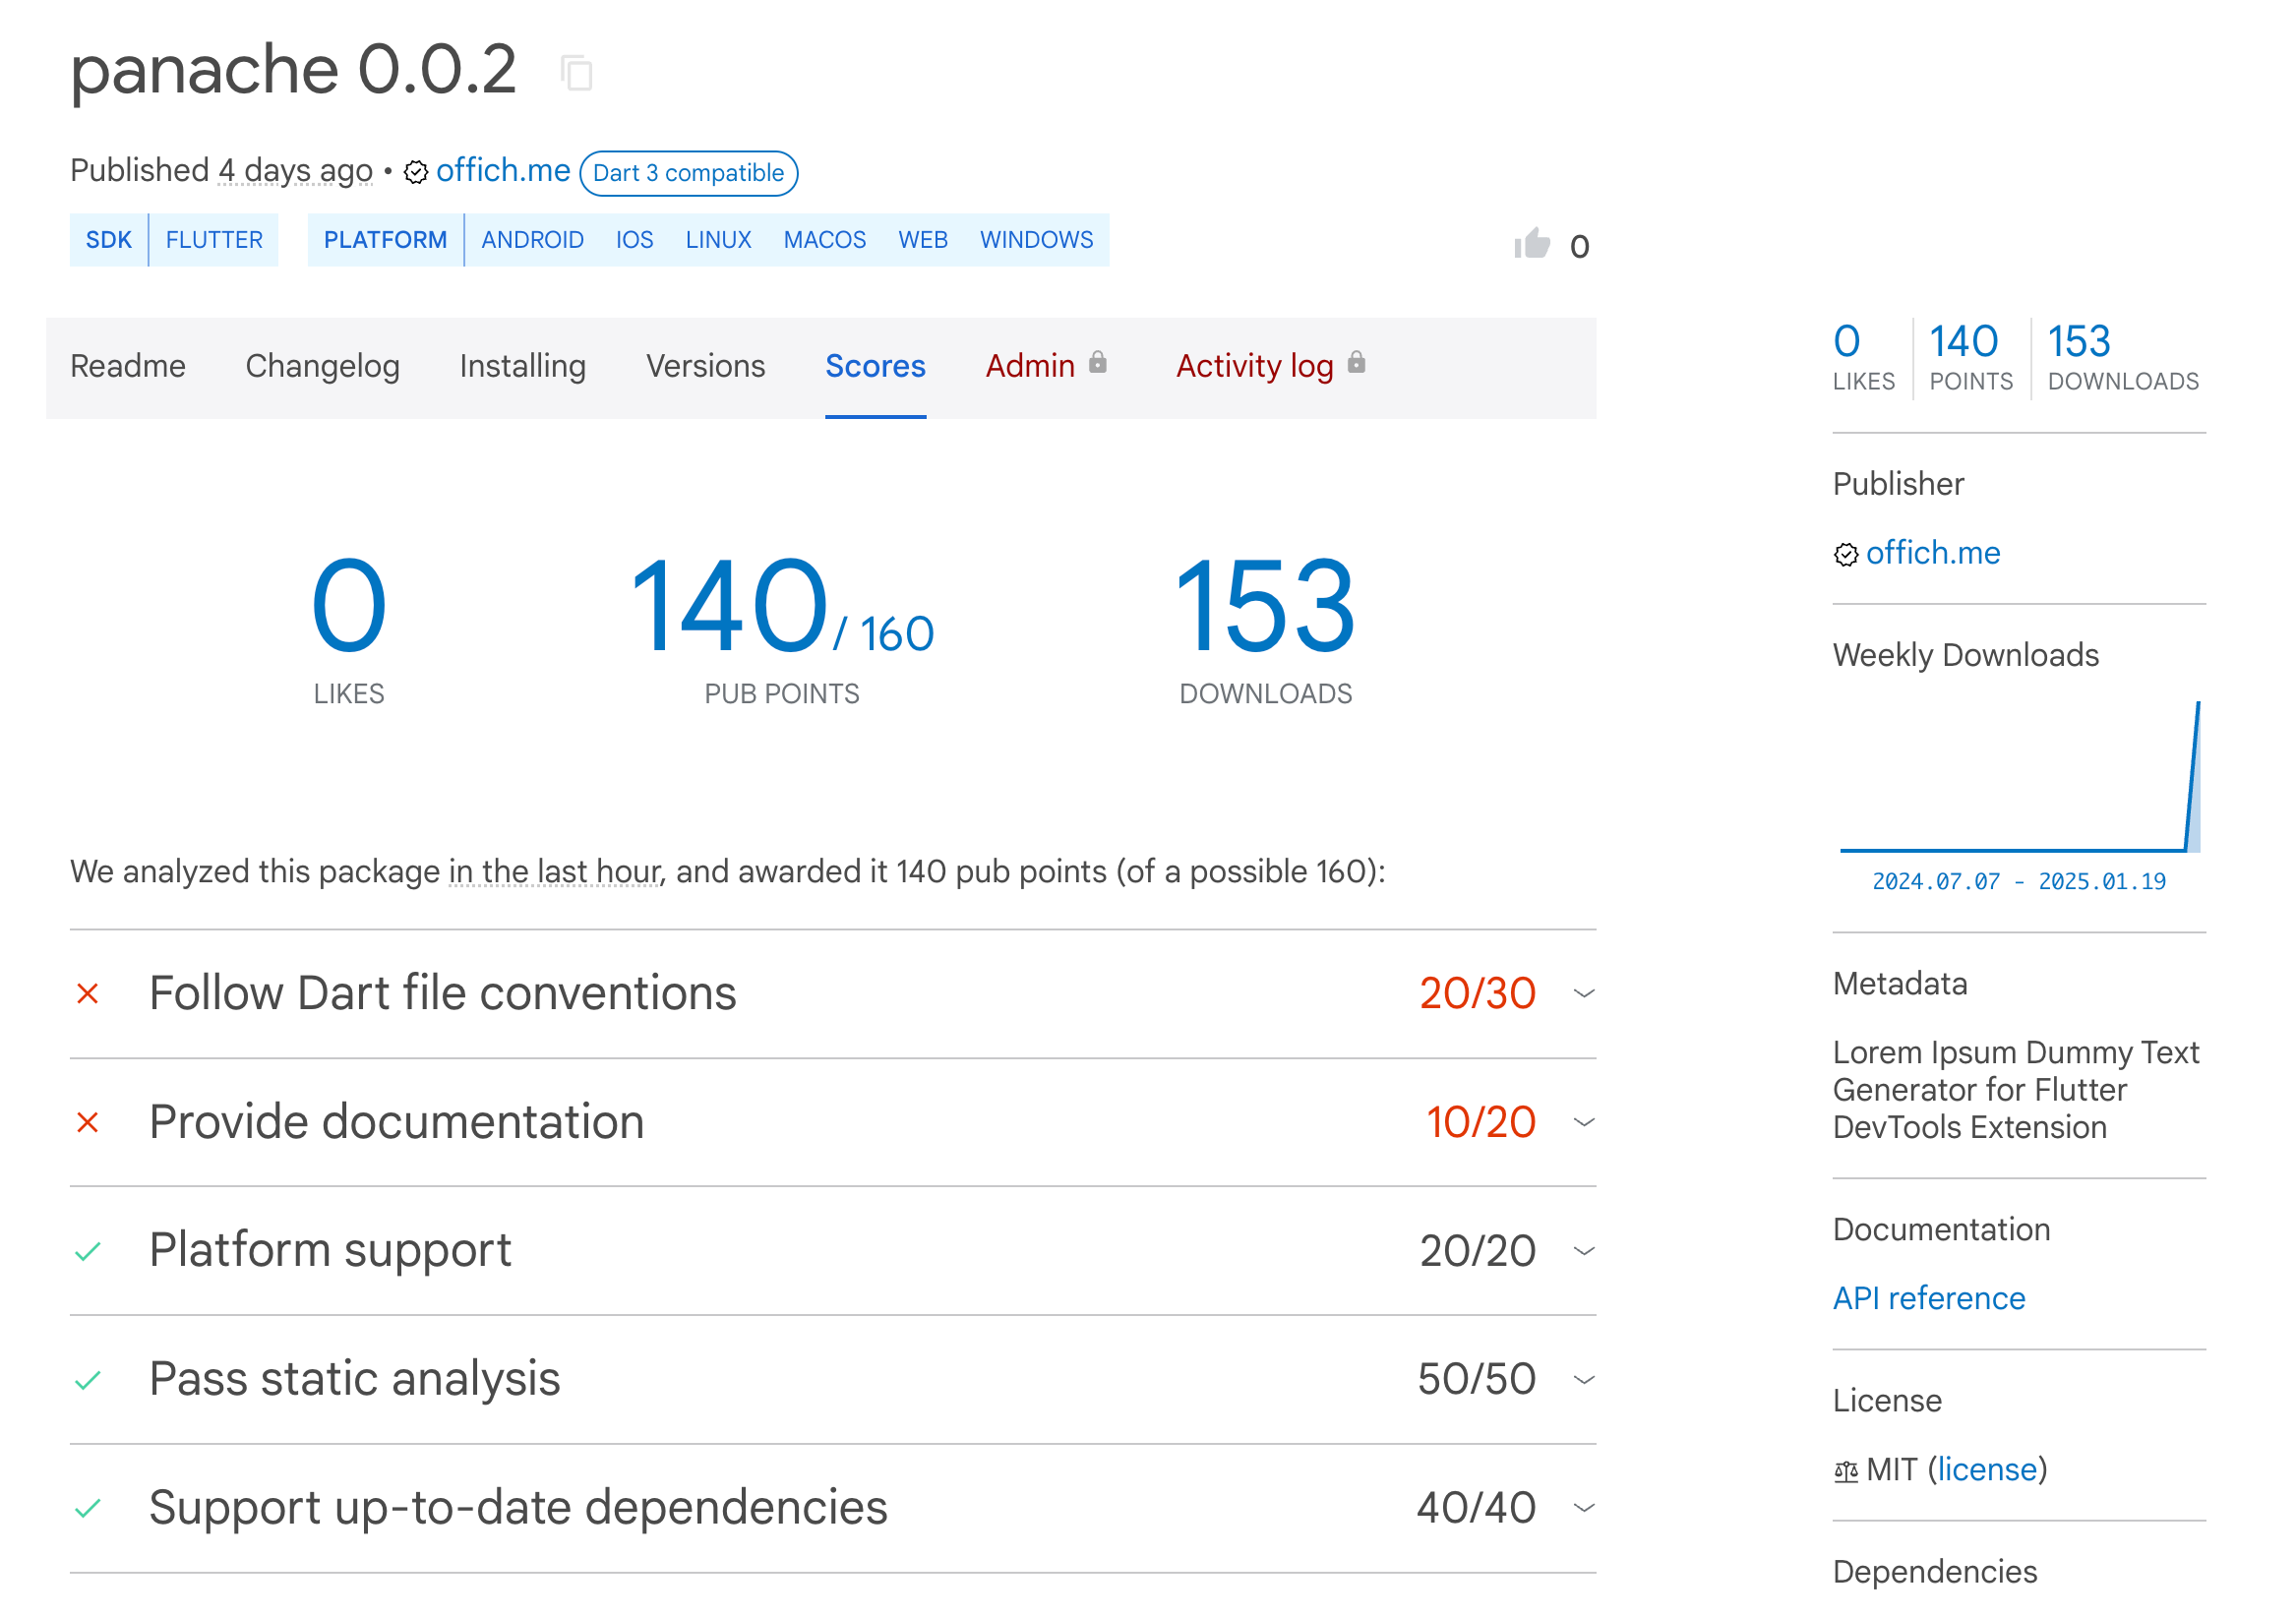Click the copy package name icon
Image resolution: width=2296 pixels, height=1617 pixels.
(577, 73)
